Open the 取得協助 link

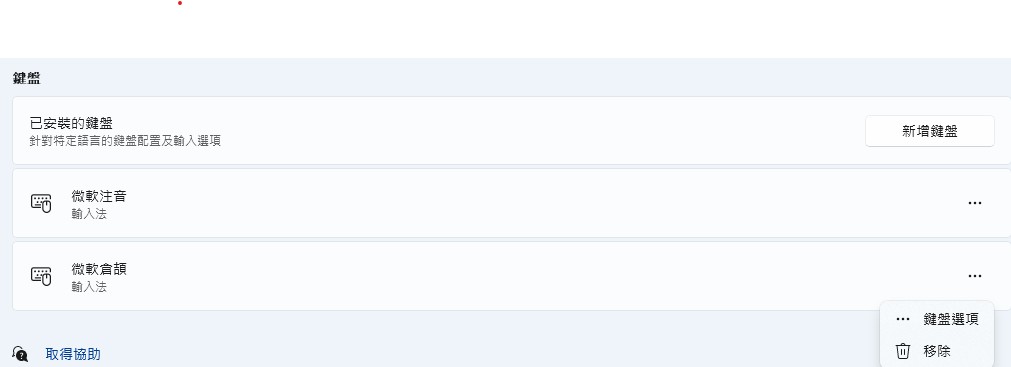coord(73,354)
